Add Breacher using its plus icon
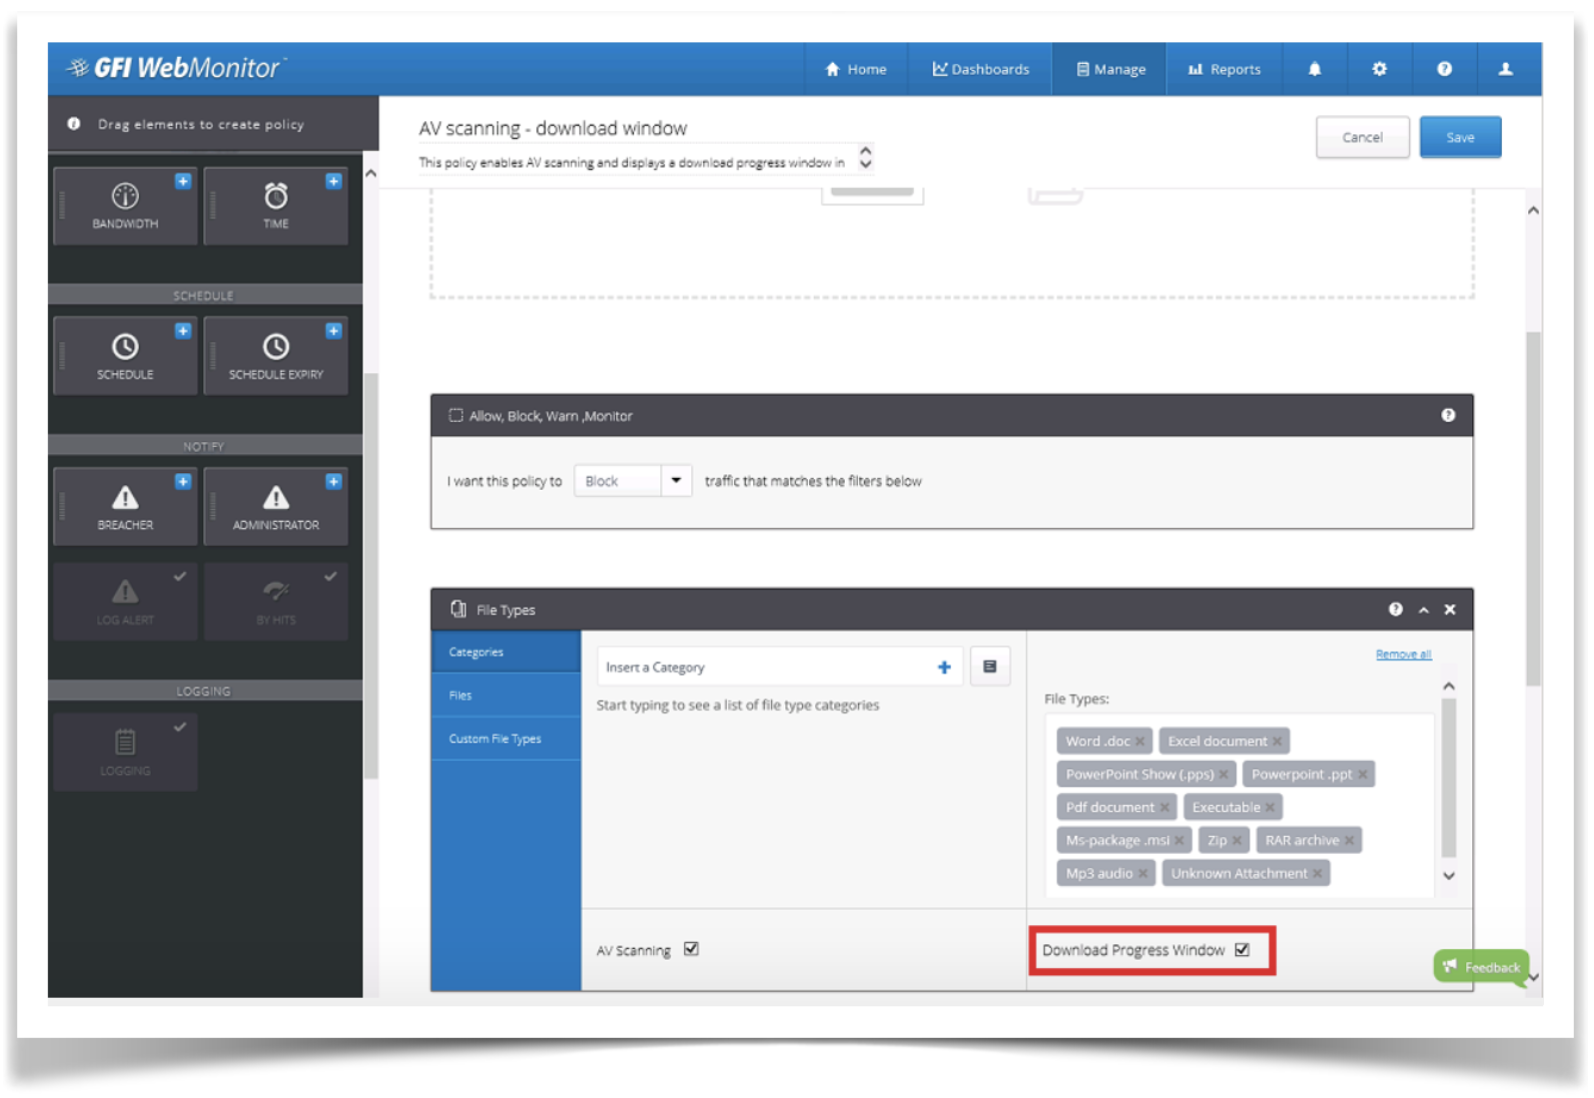Viewport: 1594px width, 1098px height. [x=183, y=482]
